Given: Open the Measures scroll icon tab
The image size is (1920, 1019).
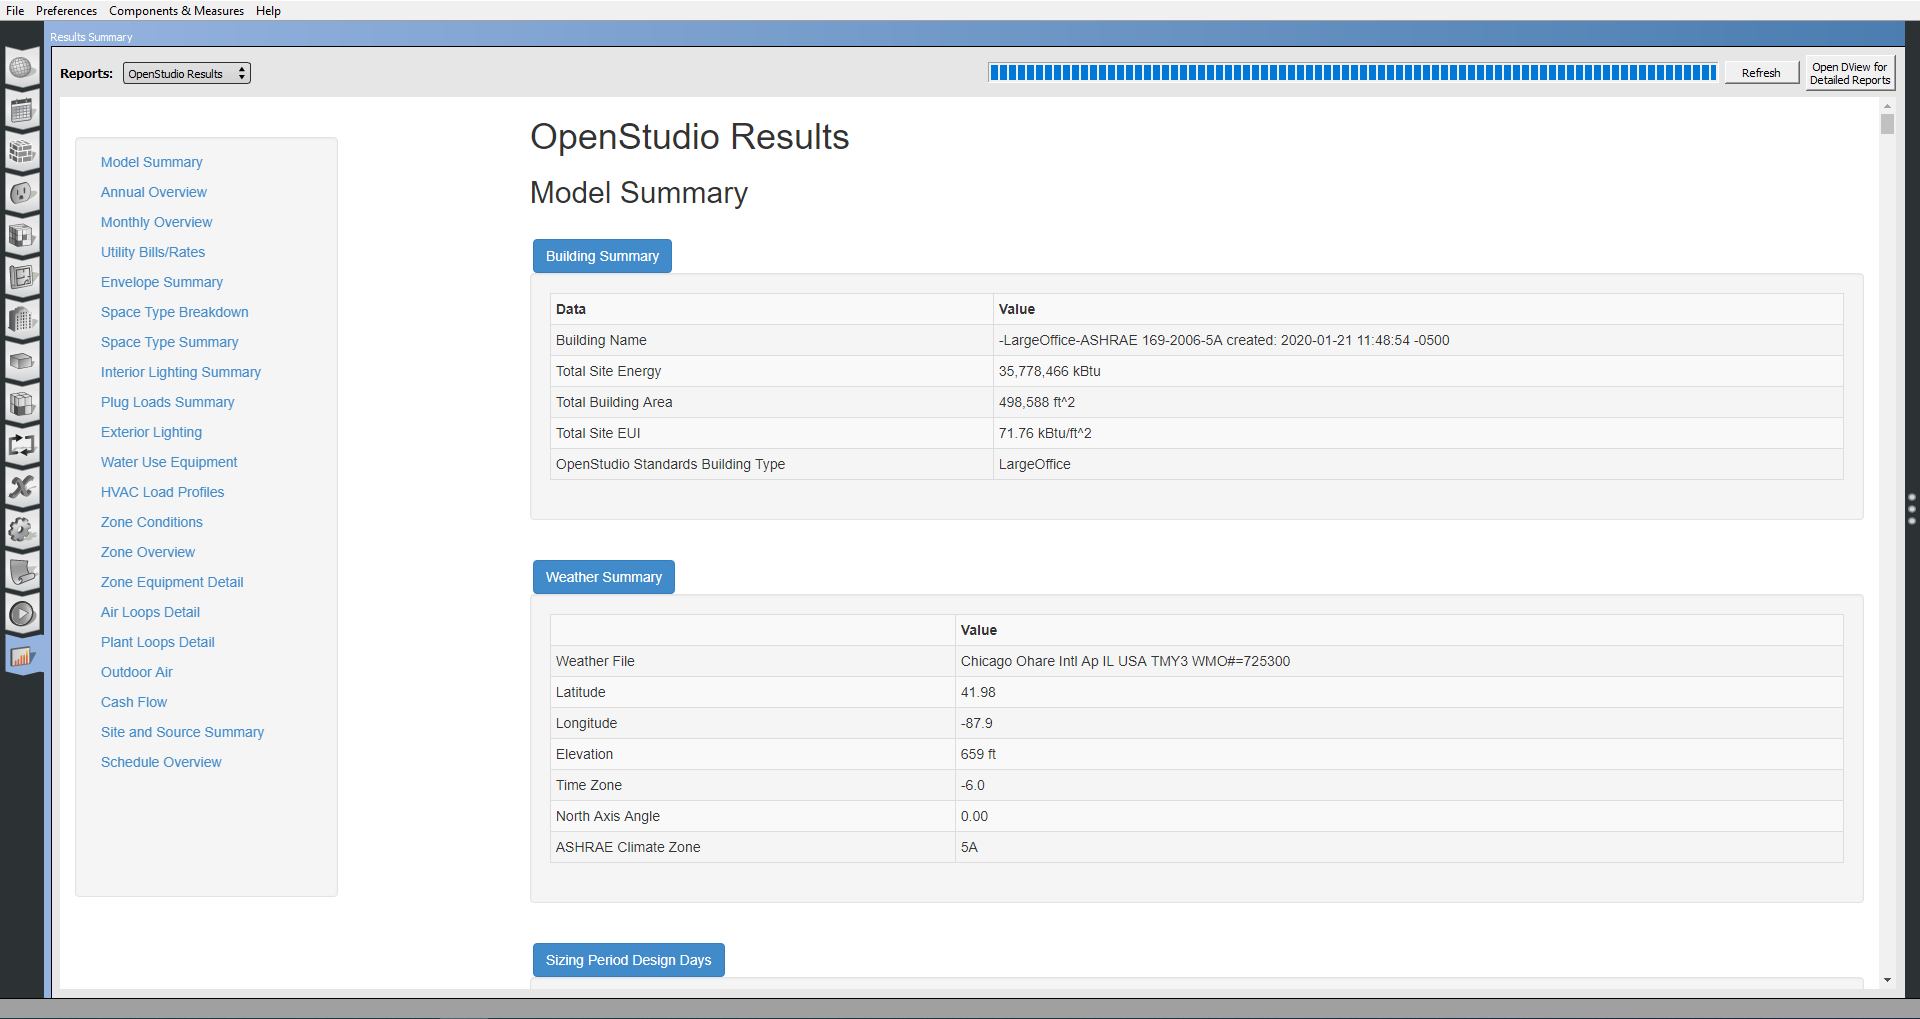Looking at the screenshot, I should click(x=23, y=572).
